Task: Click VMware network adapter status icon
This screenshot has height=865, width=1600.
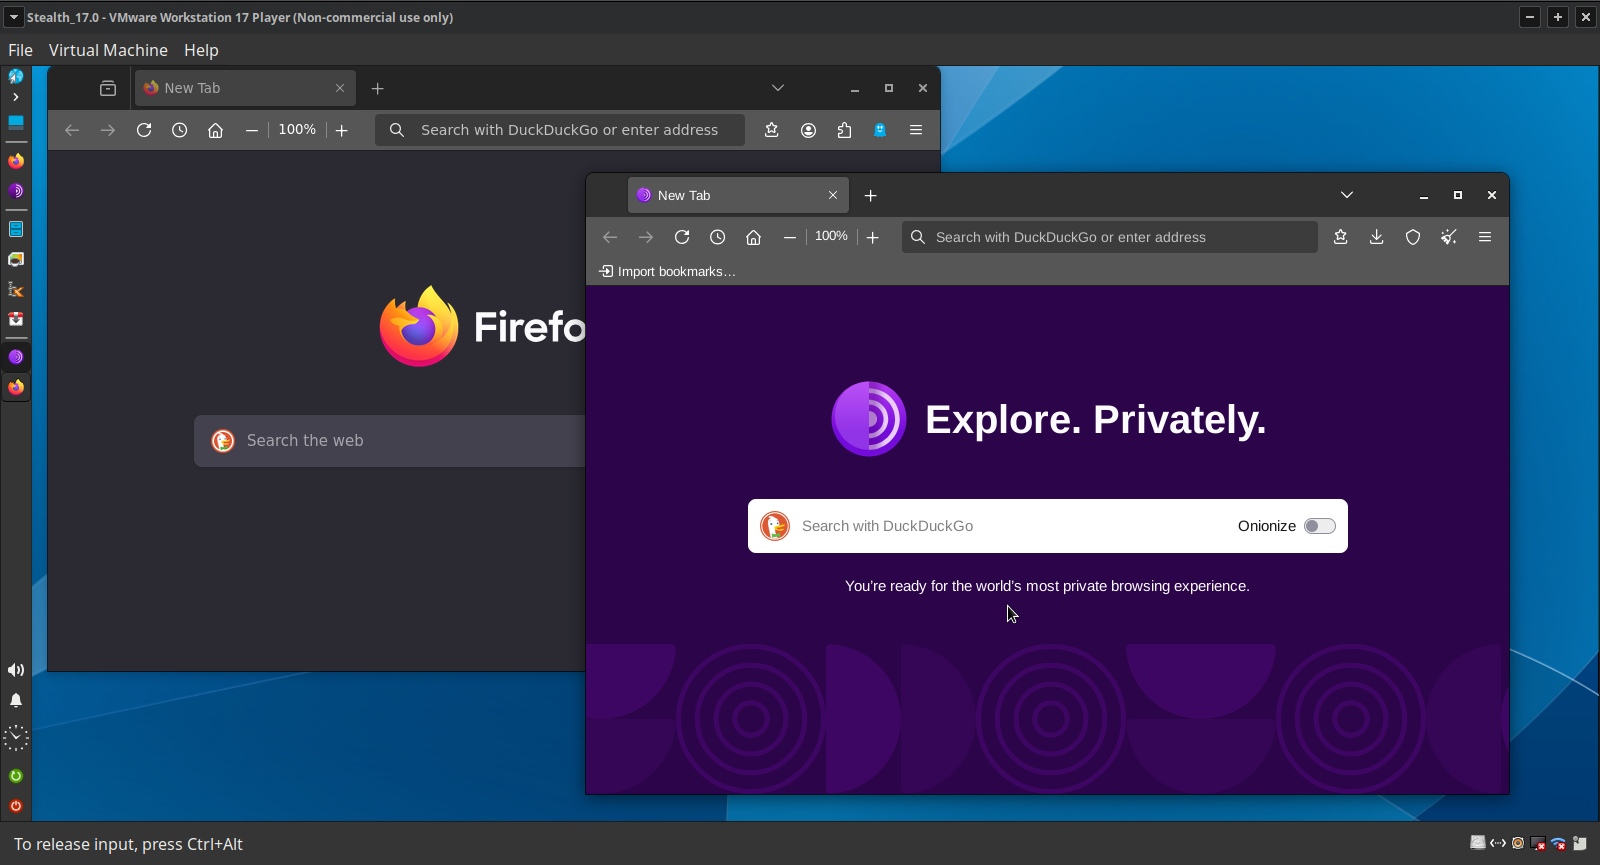Action: [x=1498, y=843]
